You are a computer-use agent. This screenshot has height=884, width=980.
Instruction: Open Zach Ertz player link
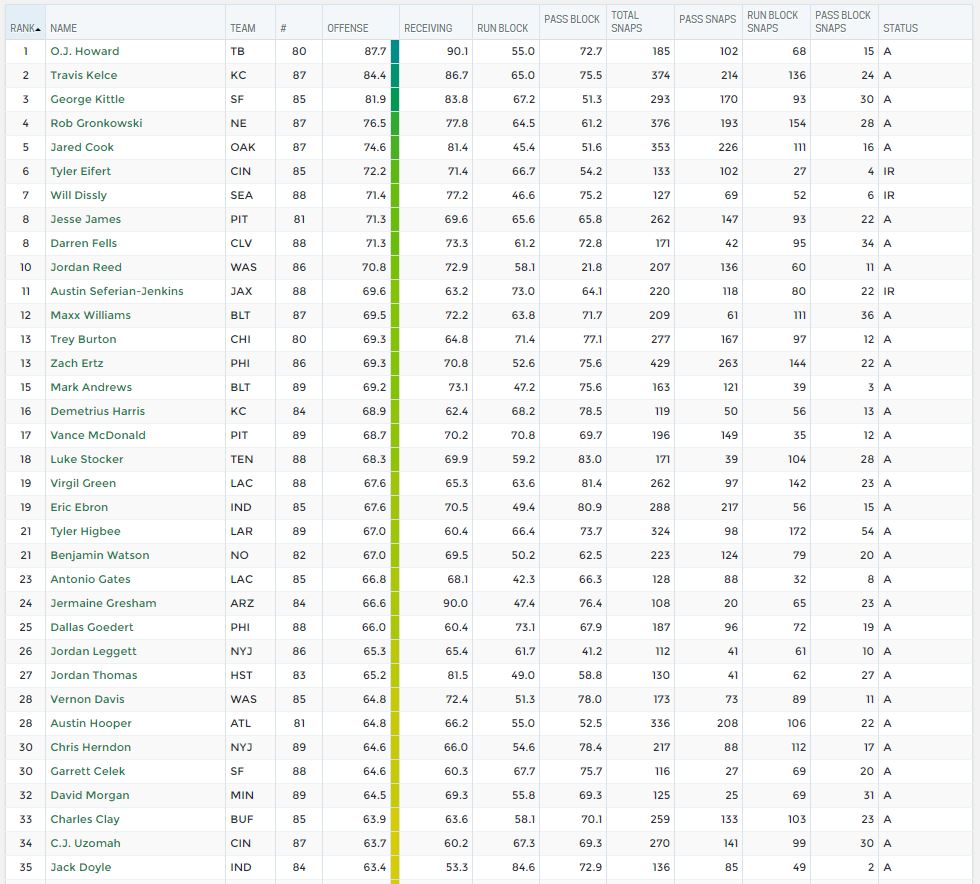[x=77, y=363]
